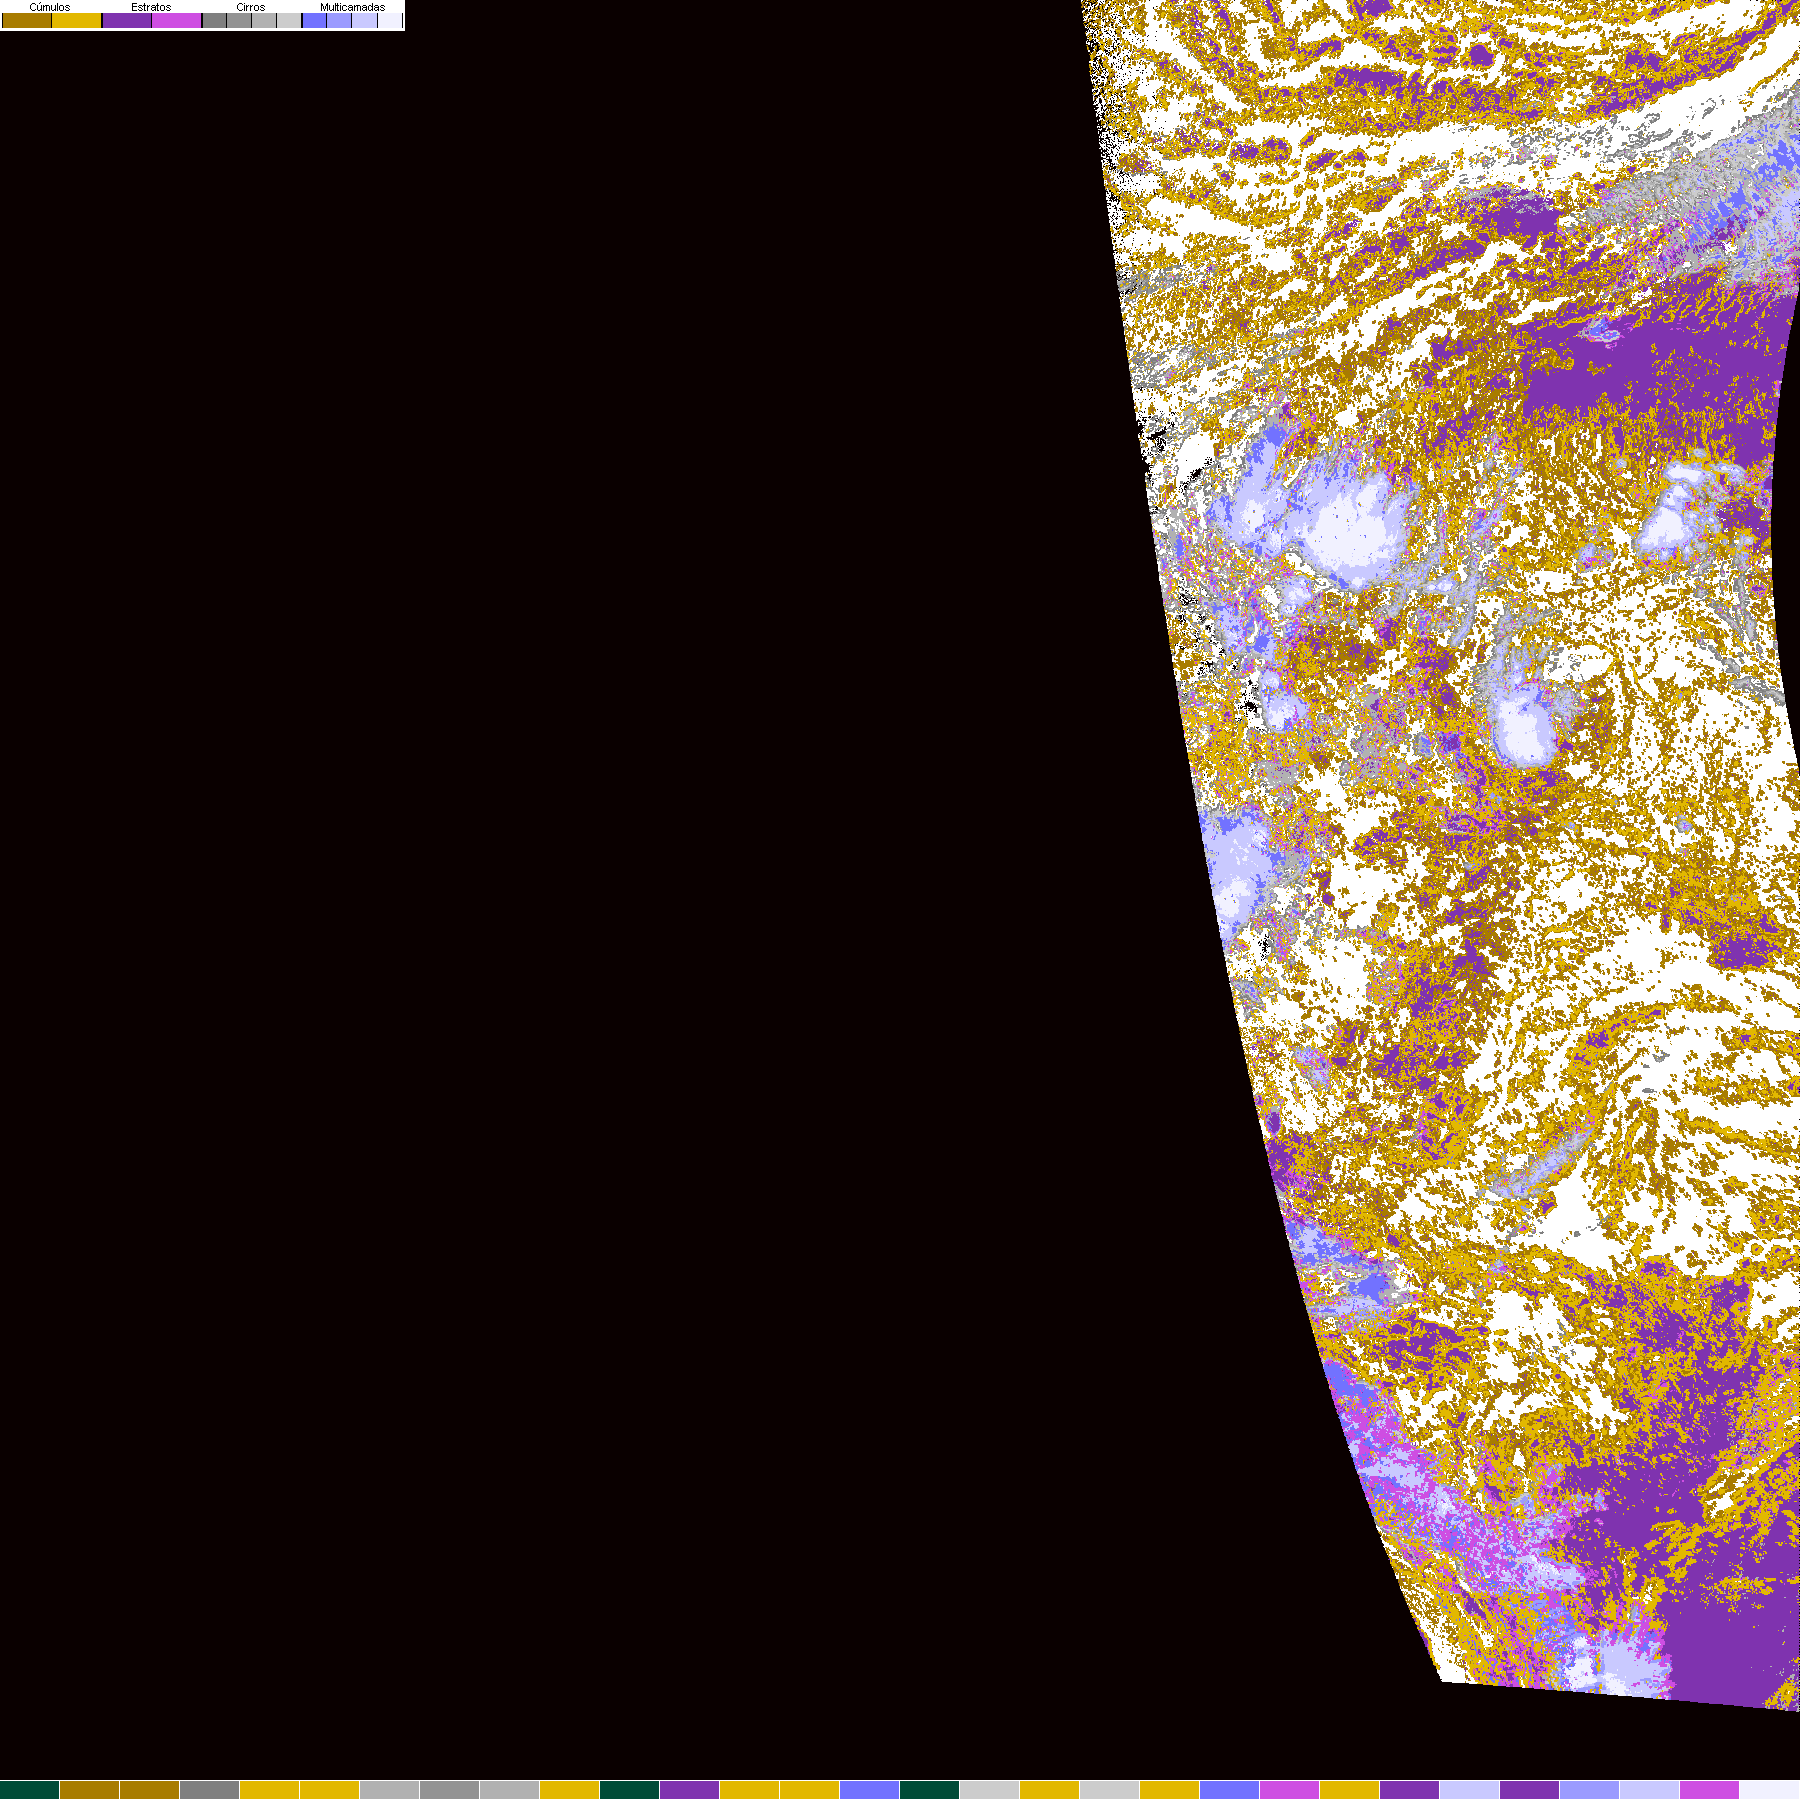This screenshot has width=1800, height=1800.
Task: Pick the dark purple Estratos legend swatch
Action: [127, 20]
